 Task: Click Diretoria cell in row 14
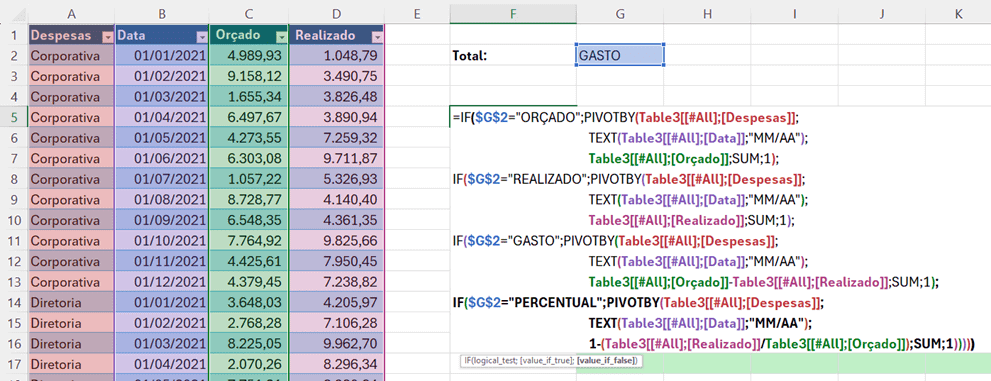click(x=71, y=302)
